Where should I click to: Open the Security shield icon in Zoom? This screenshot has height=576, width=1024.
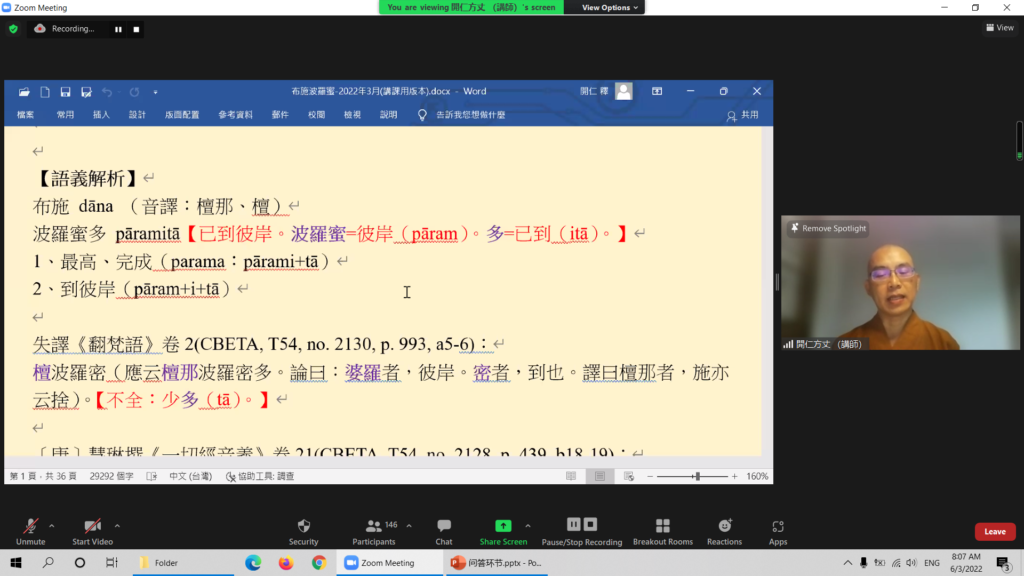click(303, 526)
